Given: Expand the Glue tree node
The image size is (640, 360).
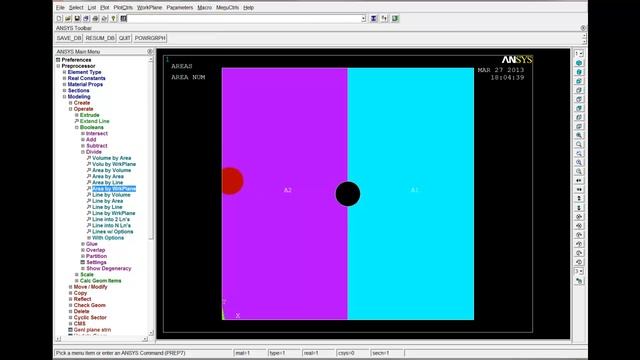Looking at the screenshot, I should point(83,244).
